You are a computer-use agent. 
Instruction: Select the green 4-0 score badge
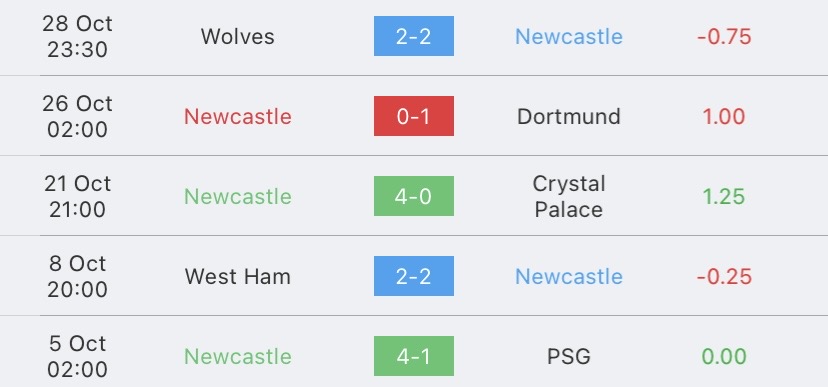click(x=413, y=196)
